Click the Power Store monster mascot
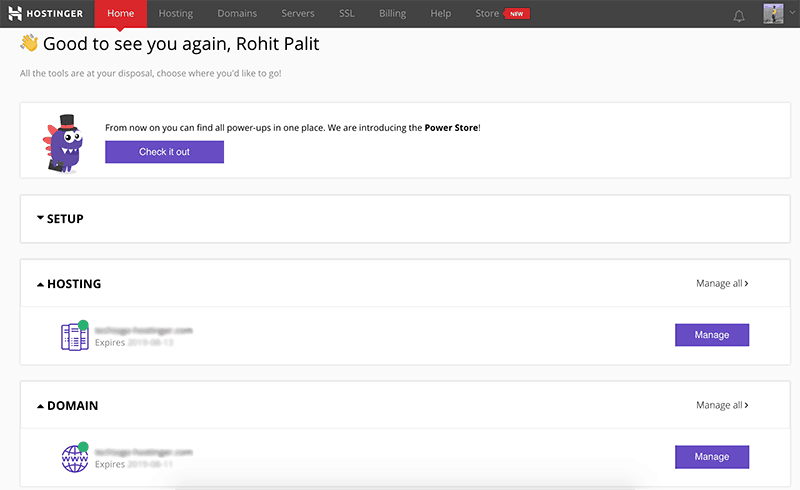 click(63, 143)
